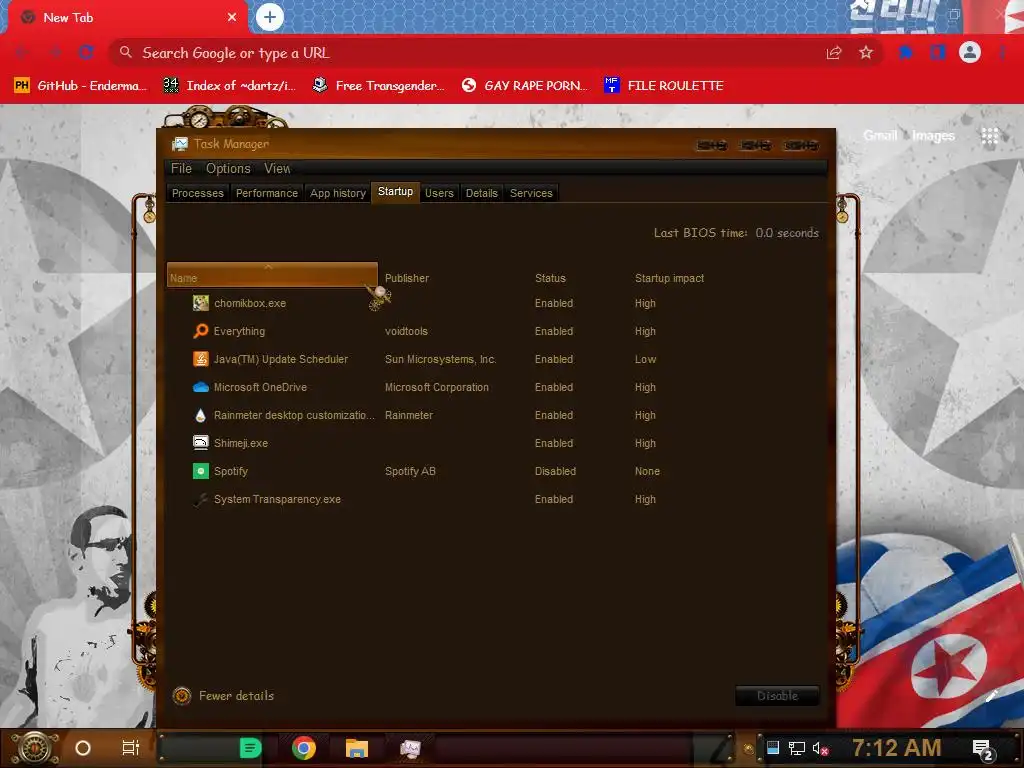Image resolution: width=1024 pixels, height=768 pixels.
Task: Click the Last BIOS time value
Action: (x=787, y=233)
